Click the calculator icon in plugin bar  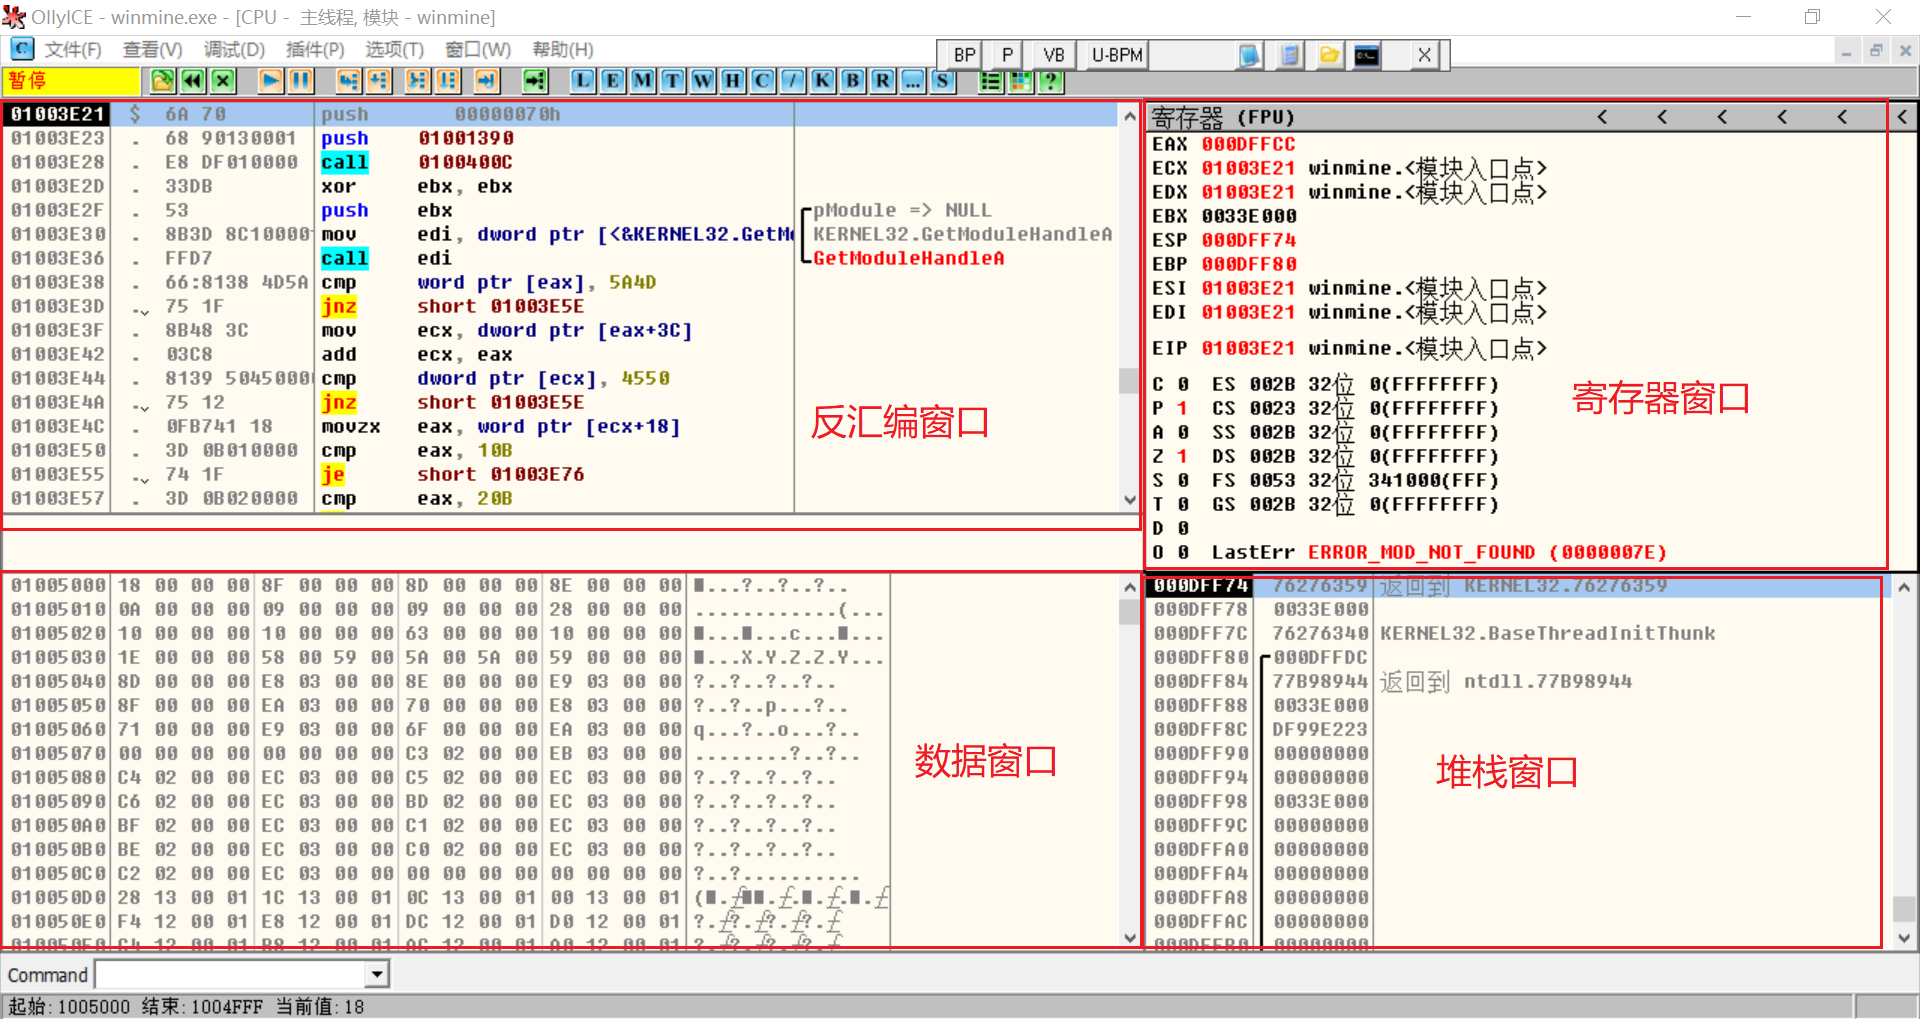pos(1290,55)
